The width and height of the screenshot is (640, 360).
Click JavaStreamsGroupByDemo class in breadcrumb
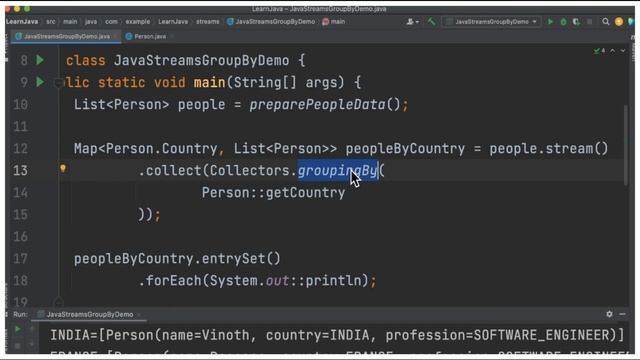pyautogui.click(x=271, y=22)
